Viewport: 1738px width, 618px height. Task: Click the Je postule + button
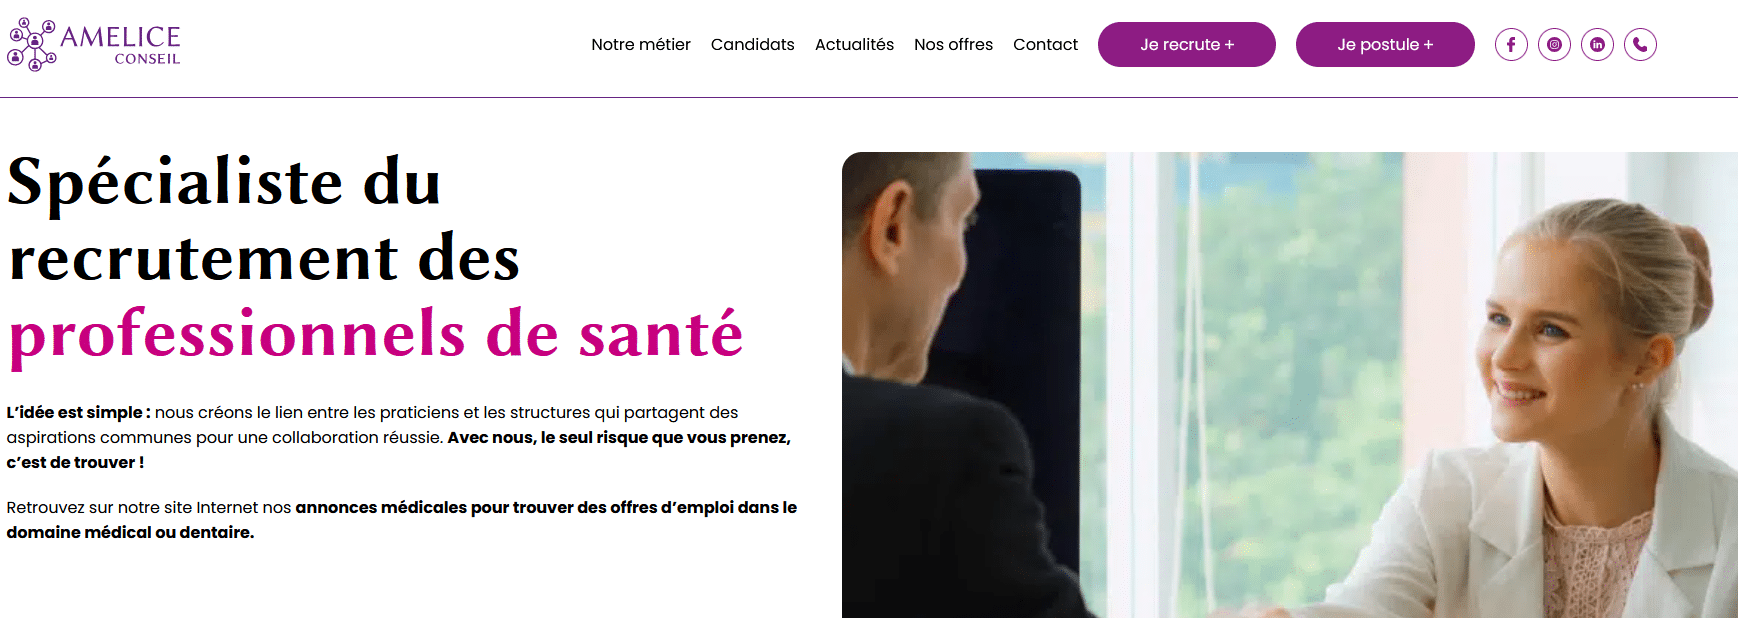(x=1385, y=45)
